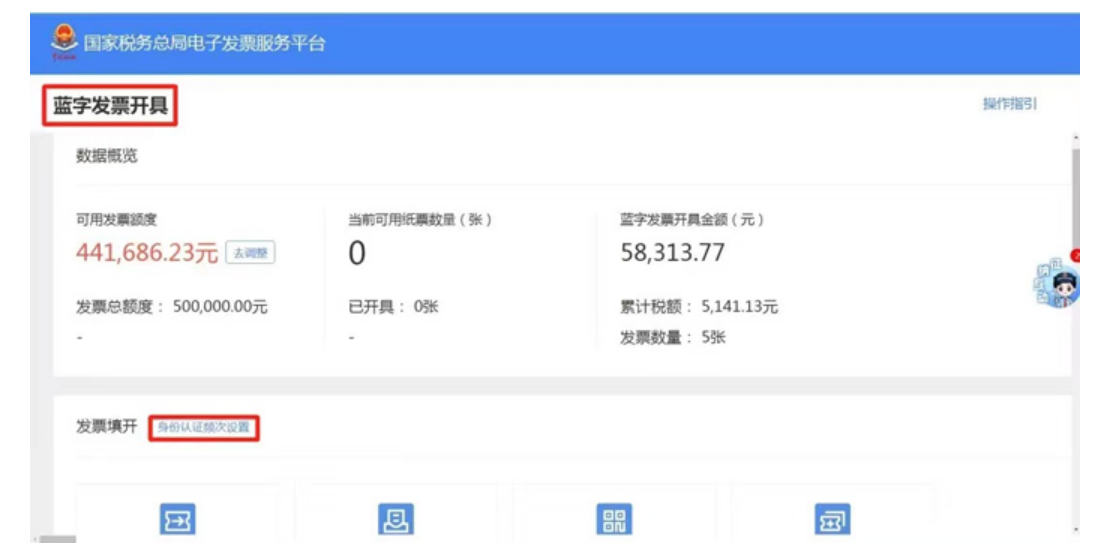This screenshot has height=559, width=1109.
Task: Click the 累计税额 5,141.13元 text
Action: click(x=699, y=307)
